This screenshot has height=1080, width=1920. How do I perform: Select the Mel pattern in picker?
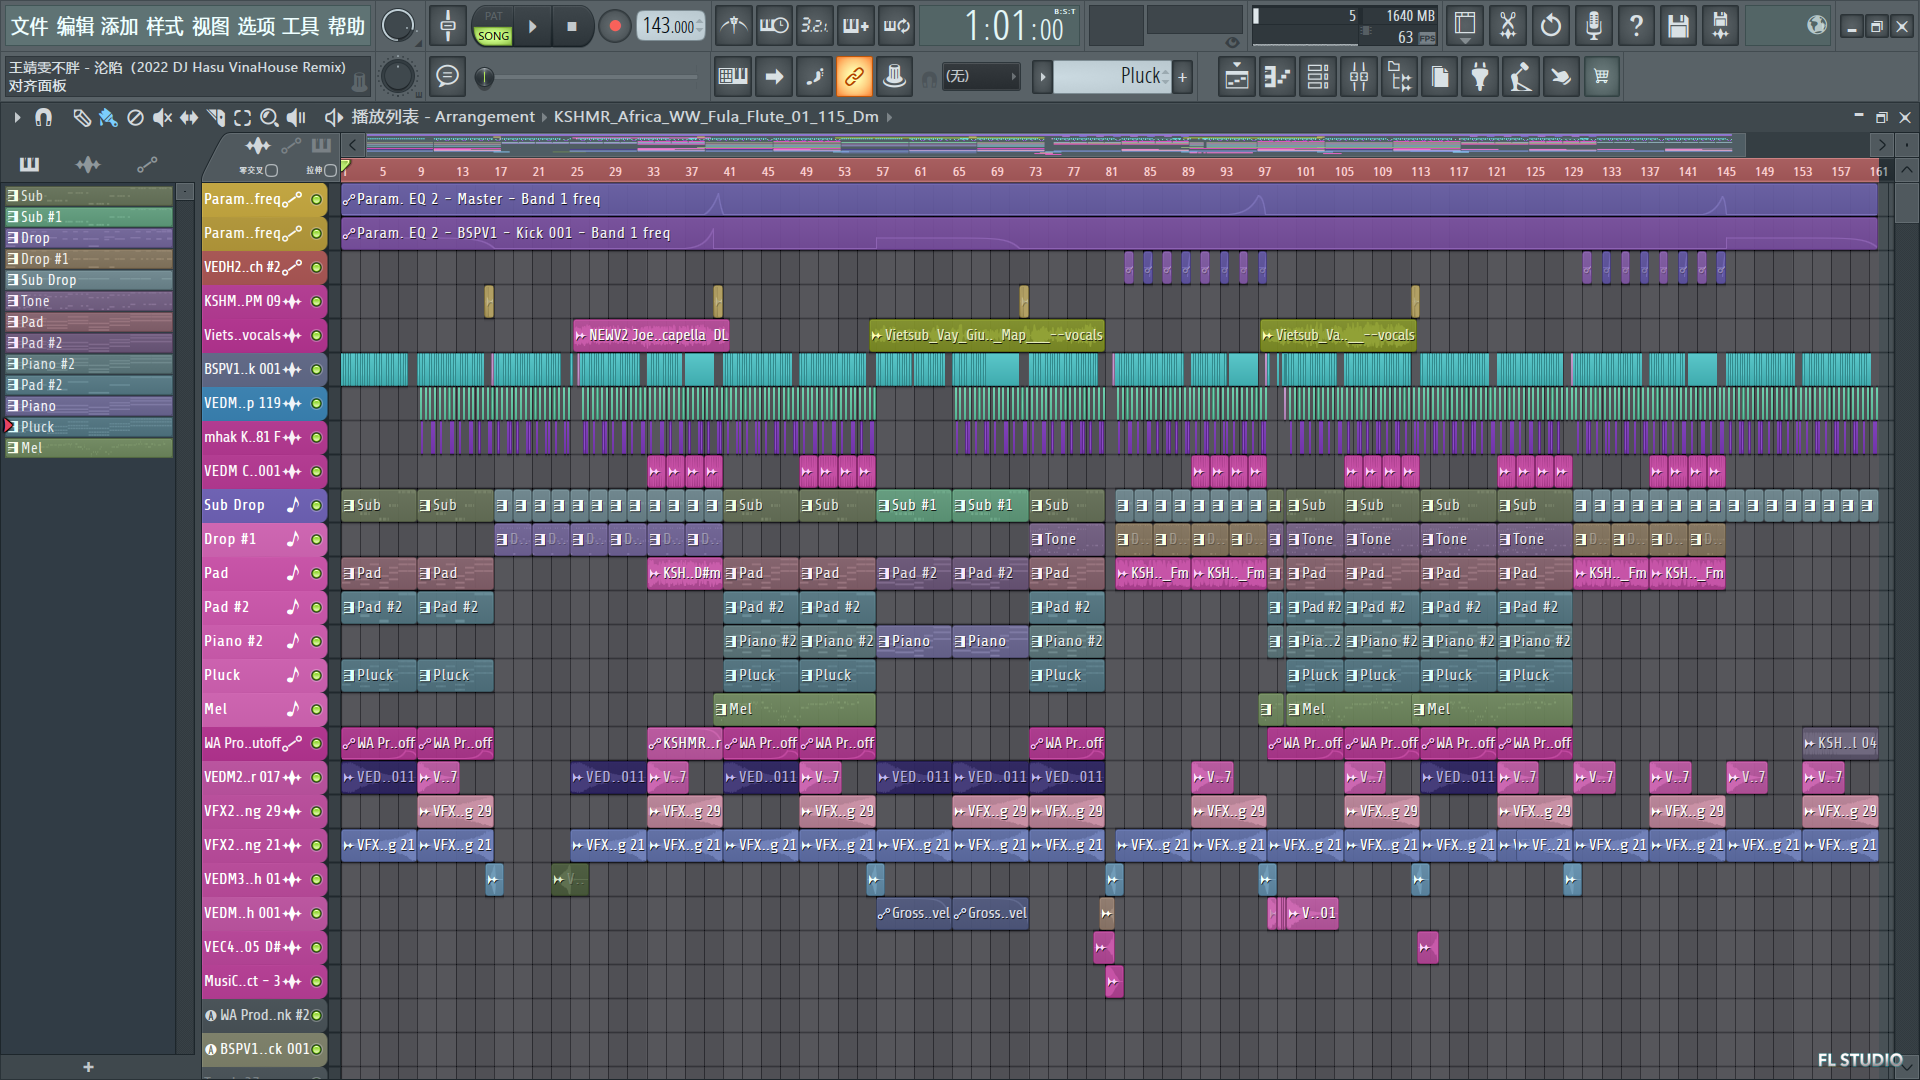pos(89,448)
